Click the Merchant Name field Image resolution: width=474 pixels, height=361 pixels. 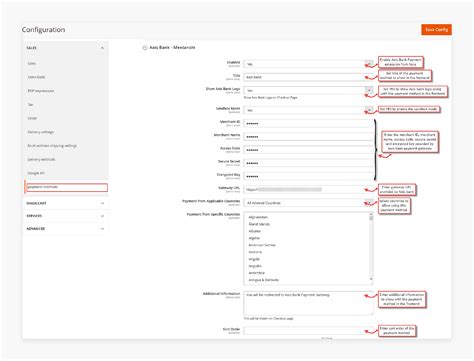click(x=308, y=137)
